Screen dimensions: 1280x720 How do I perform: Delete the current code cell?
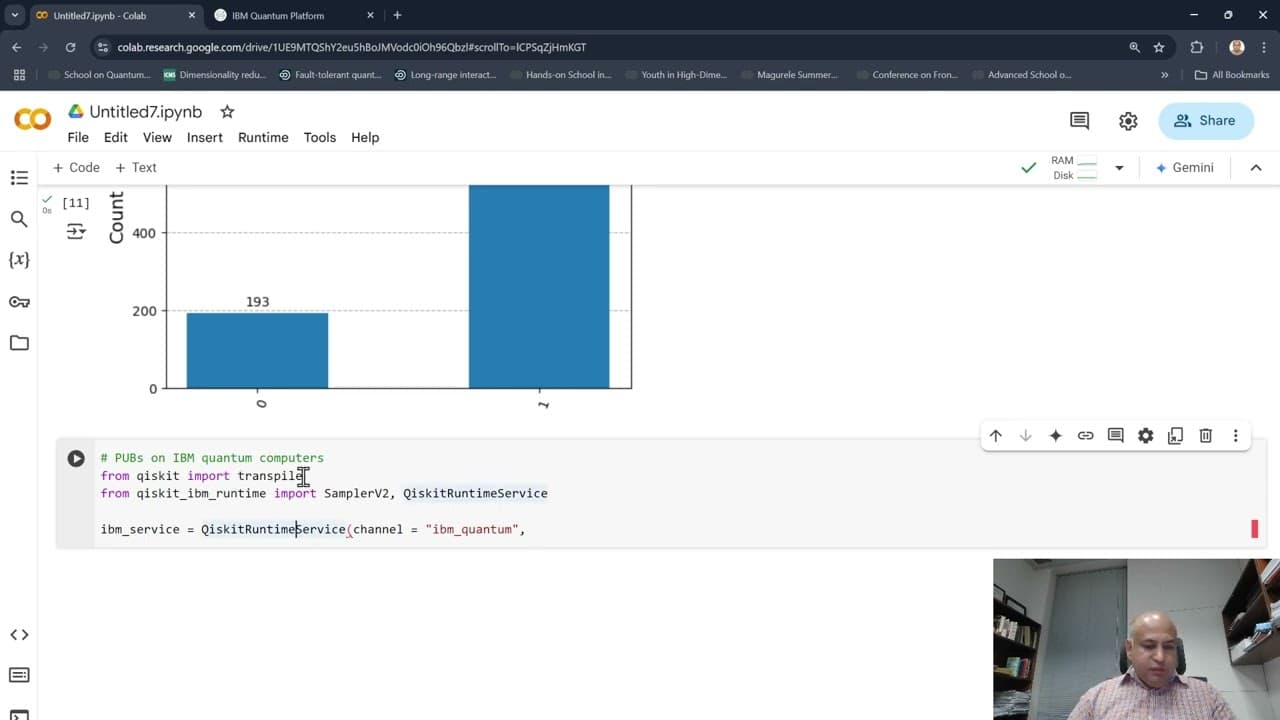pos(1205,435)
